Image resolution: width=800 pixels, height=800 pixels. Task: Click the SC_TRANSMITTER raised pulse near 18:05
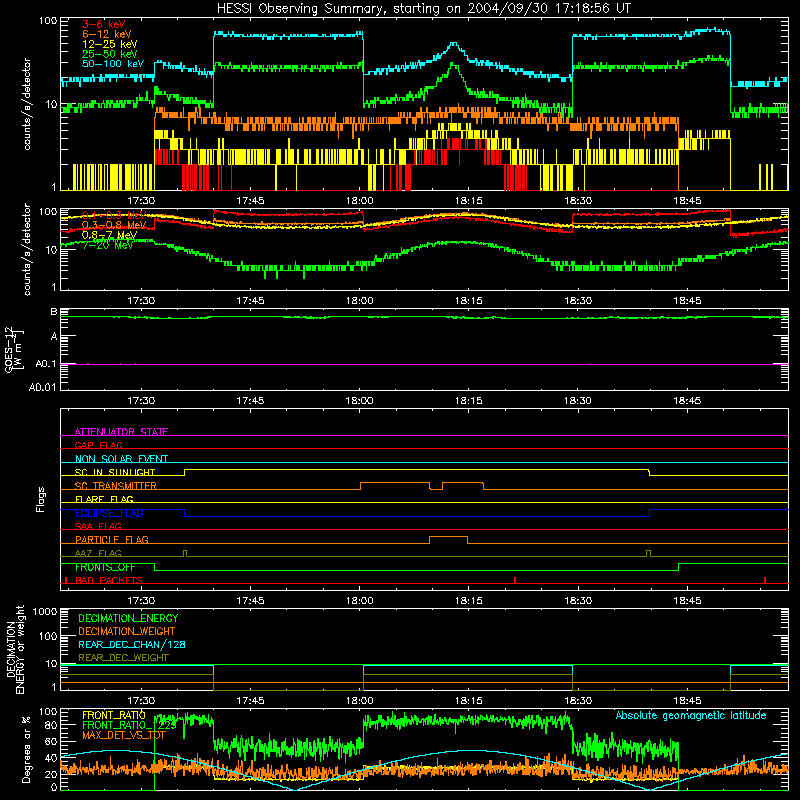click(x=395, y=483)
